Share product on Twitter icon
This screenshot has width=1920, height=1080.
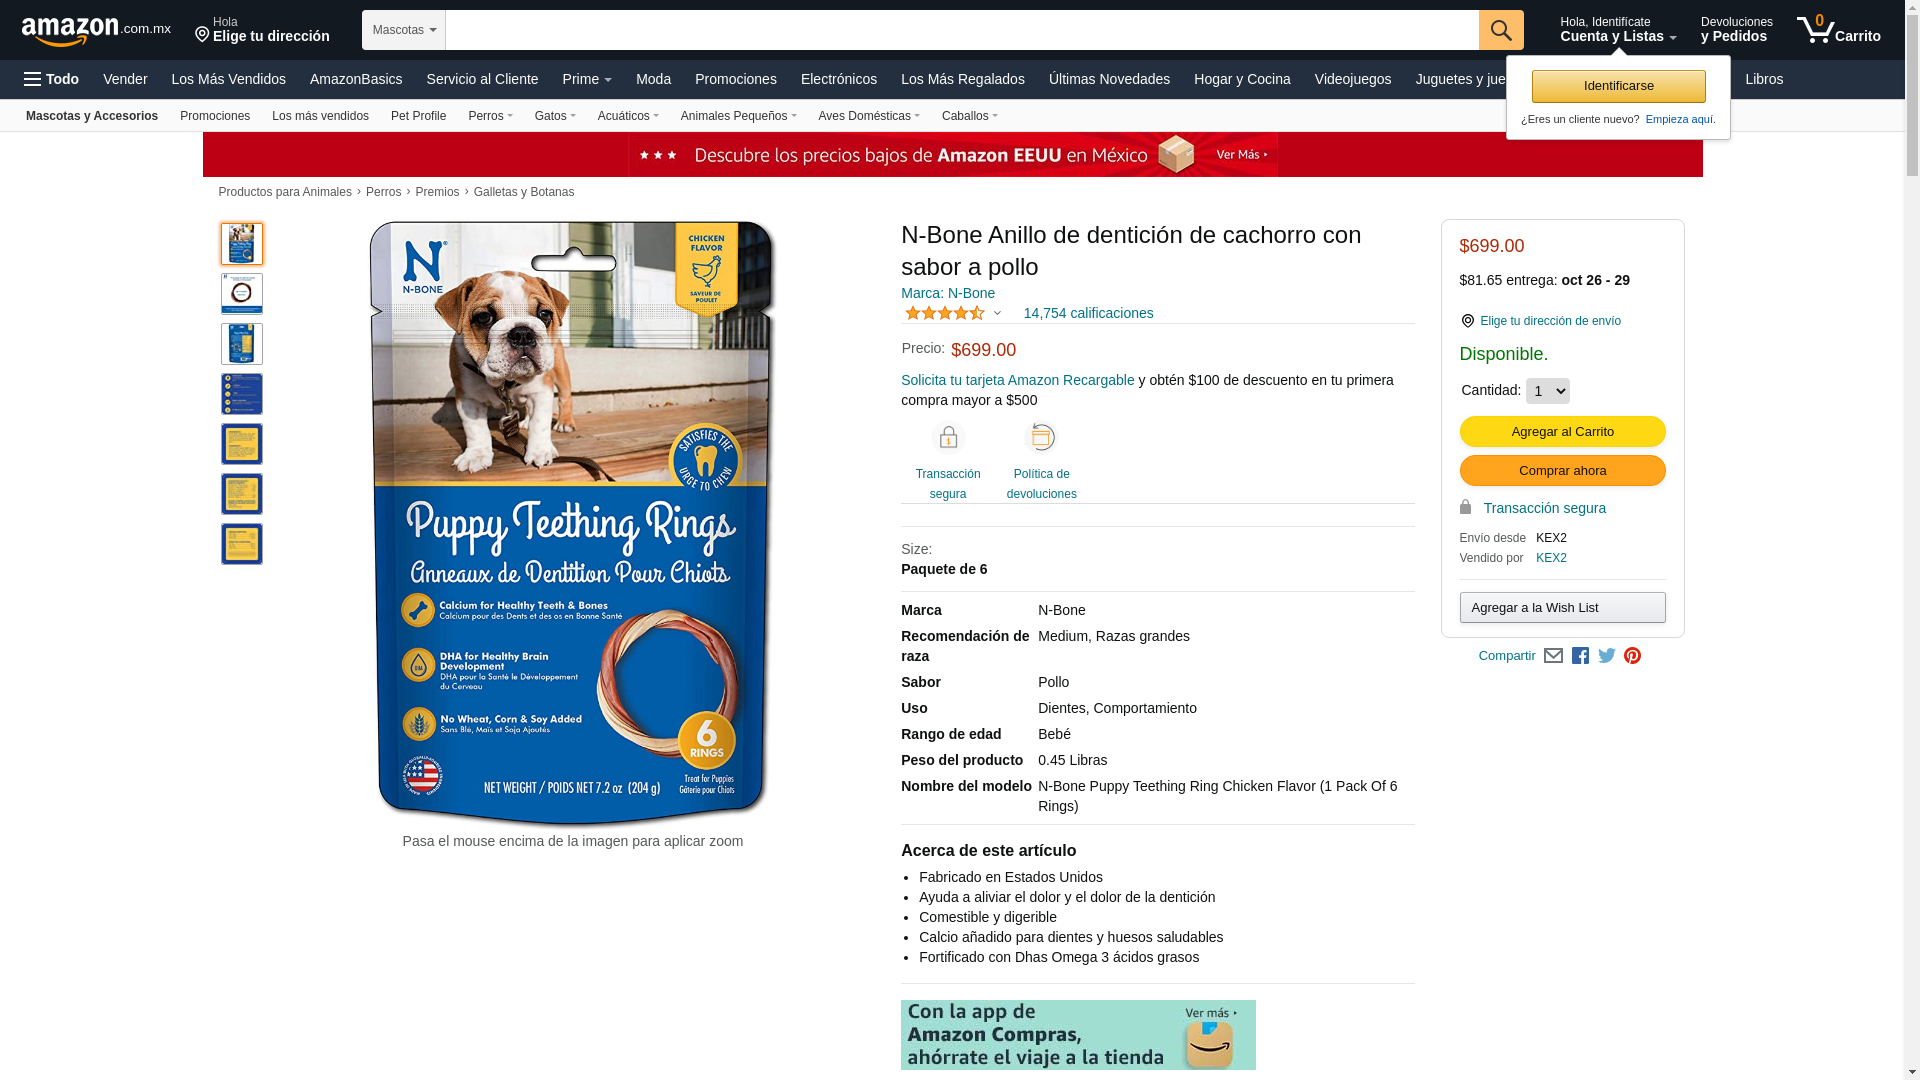(1607, 656)
